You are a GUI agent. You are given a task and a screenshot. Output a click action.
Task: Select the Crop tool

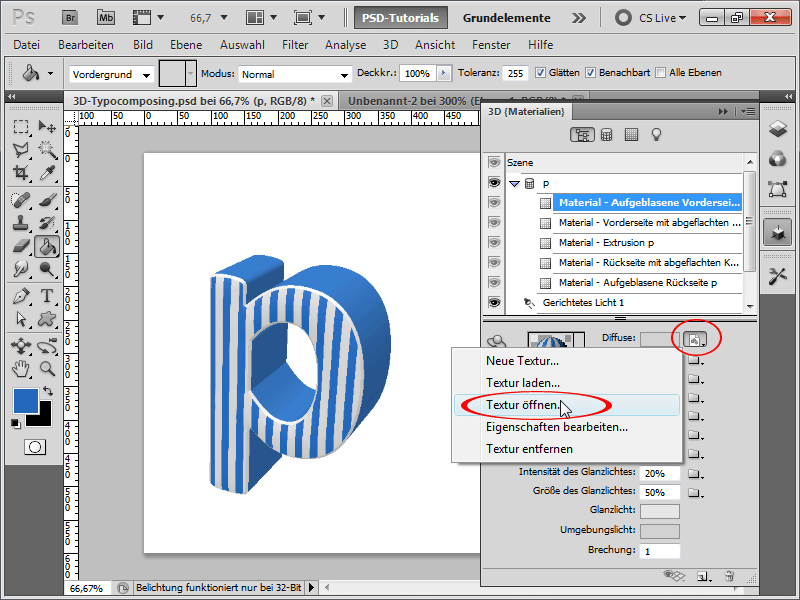pos(21,173)
